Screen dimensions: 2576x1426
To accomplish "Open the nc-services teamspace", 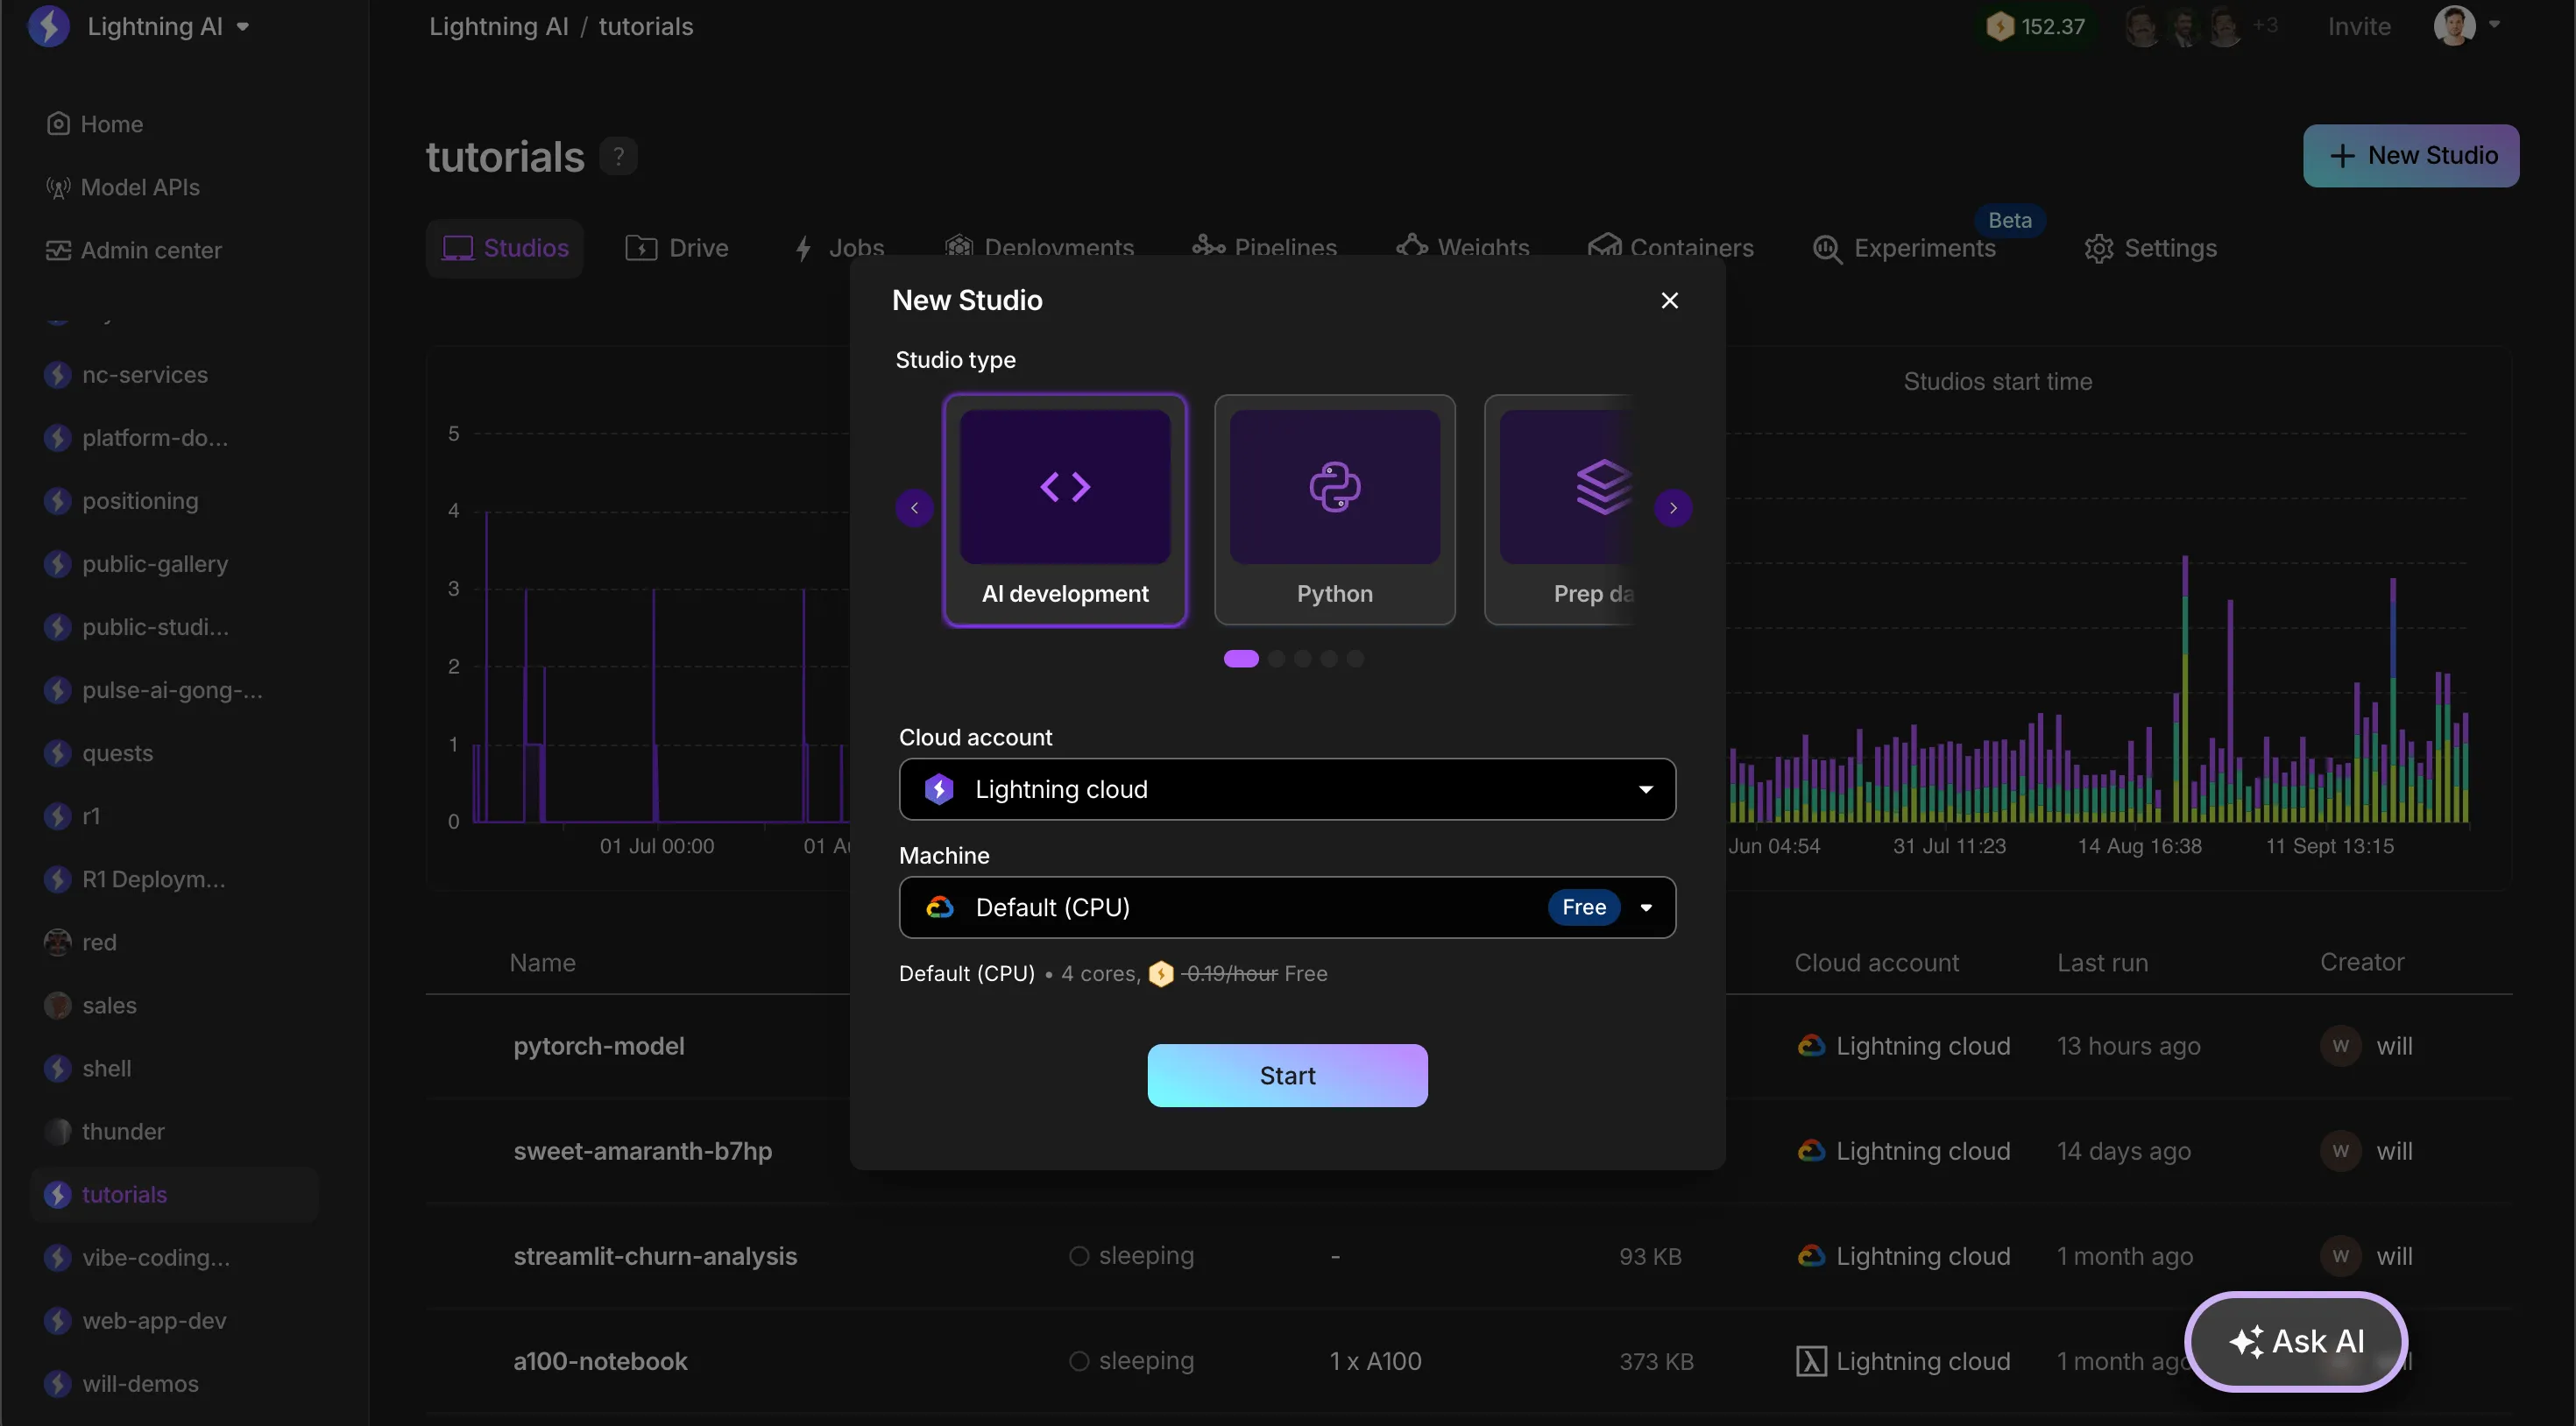I will [x=126, y=375].
